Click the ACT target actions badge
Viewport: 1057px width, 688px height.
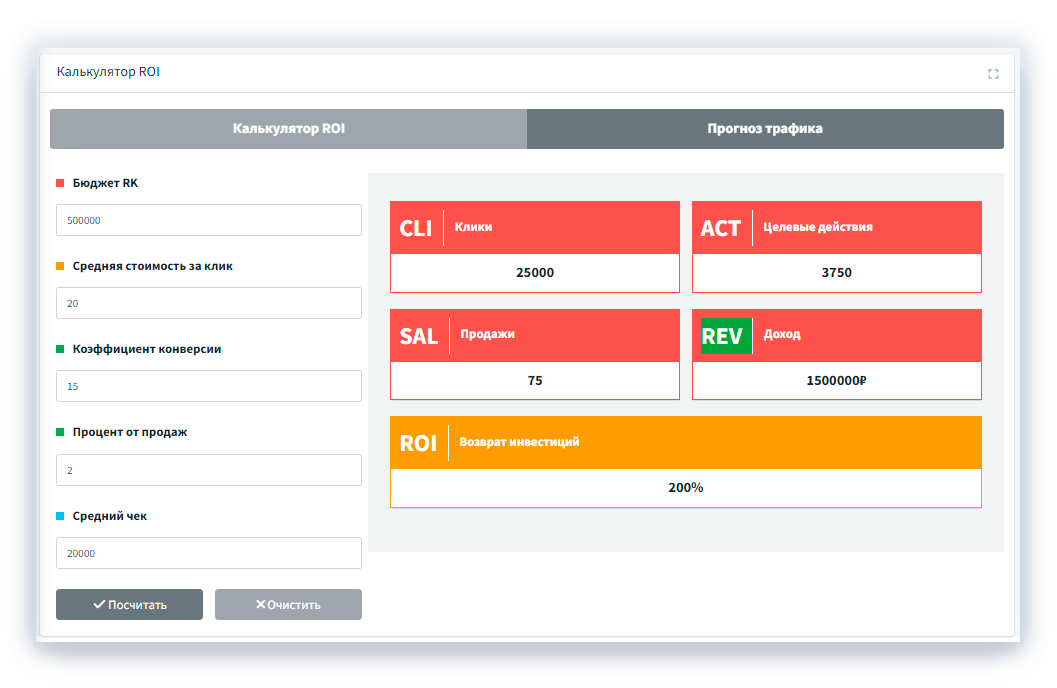coord(720,228)
